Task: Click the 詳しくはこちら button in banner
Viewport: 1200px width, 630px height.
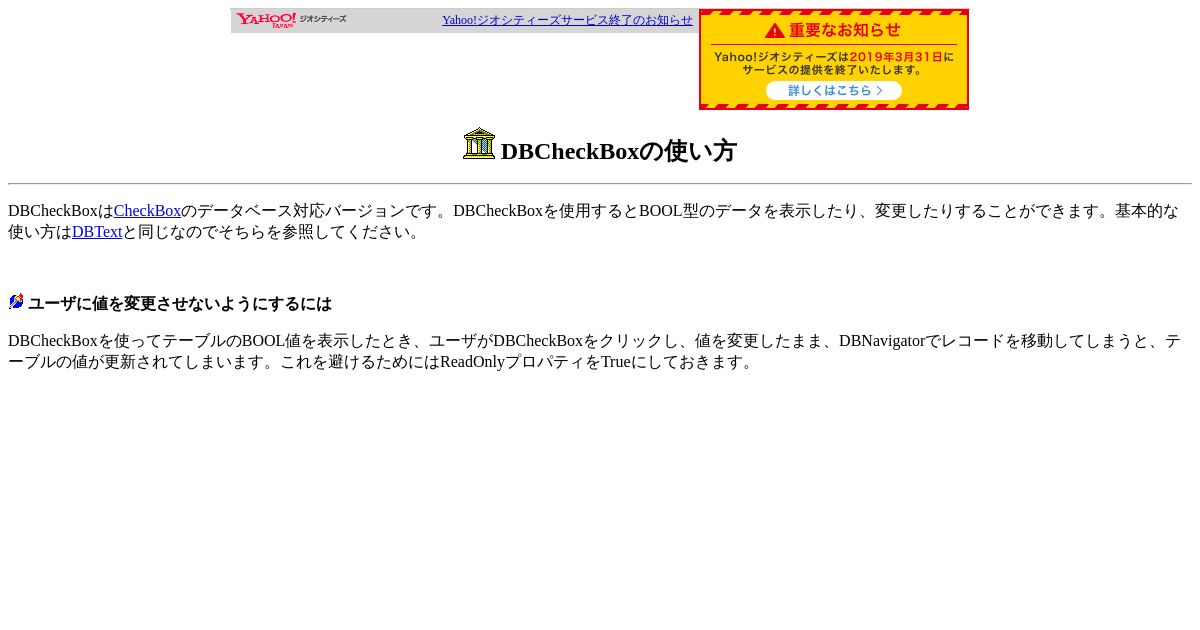Action: click(x=834, y=90)
